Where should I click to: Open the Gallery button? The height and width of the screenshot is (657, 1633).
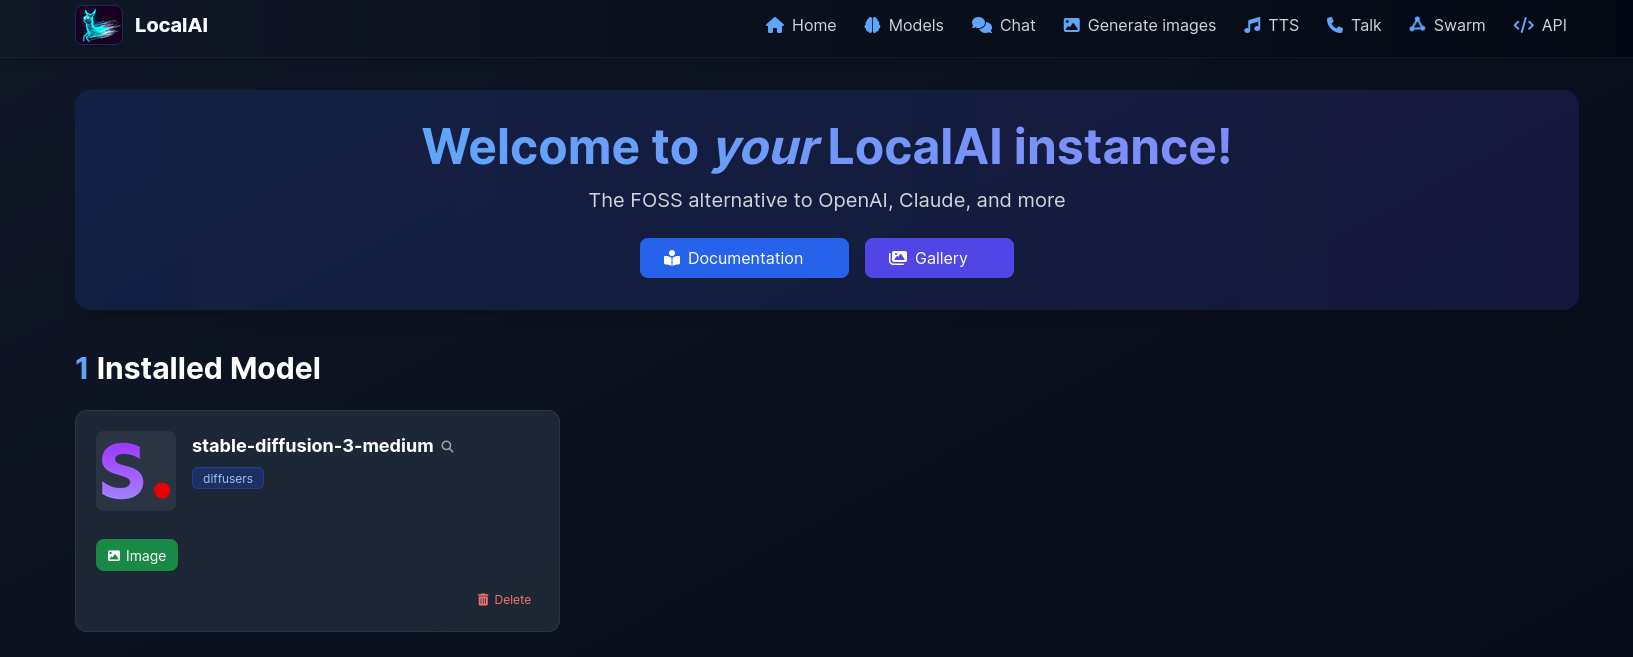click(939, 258)
